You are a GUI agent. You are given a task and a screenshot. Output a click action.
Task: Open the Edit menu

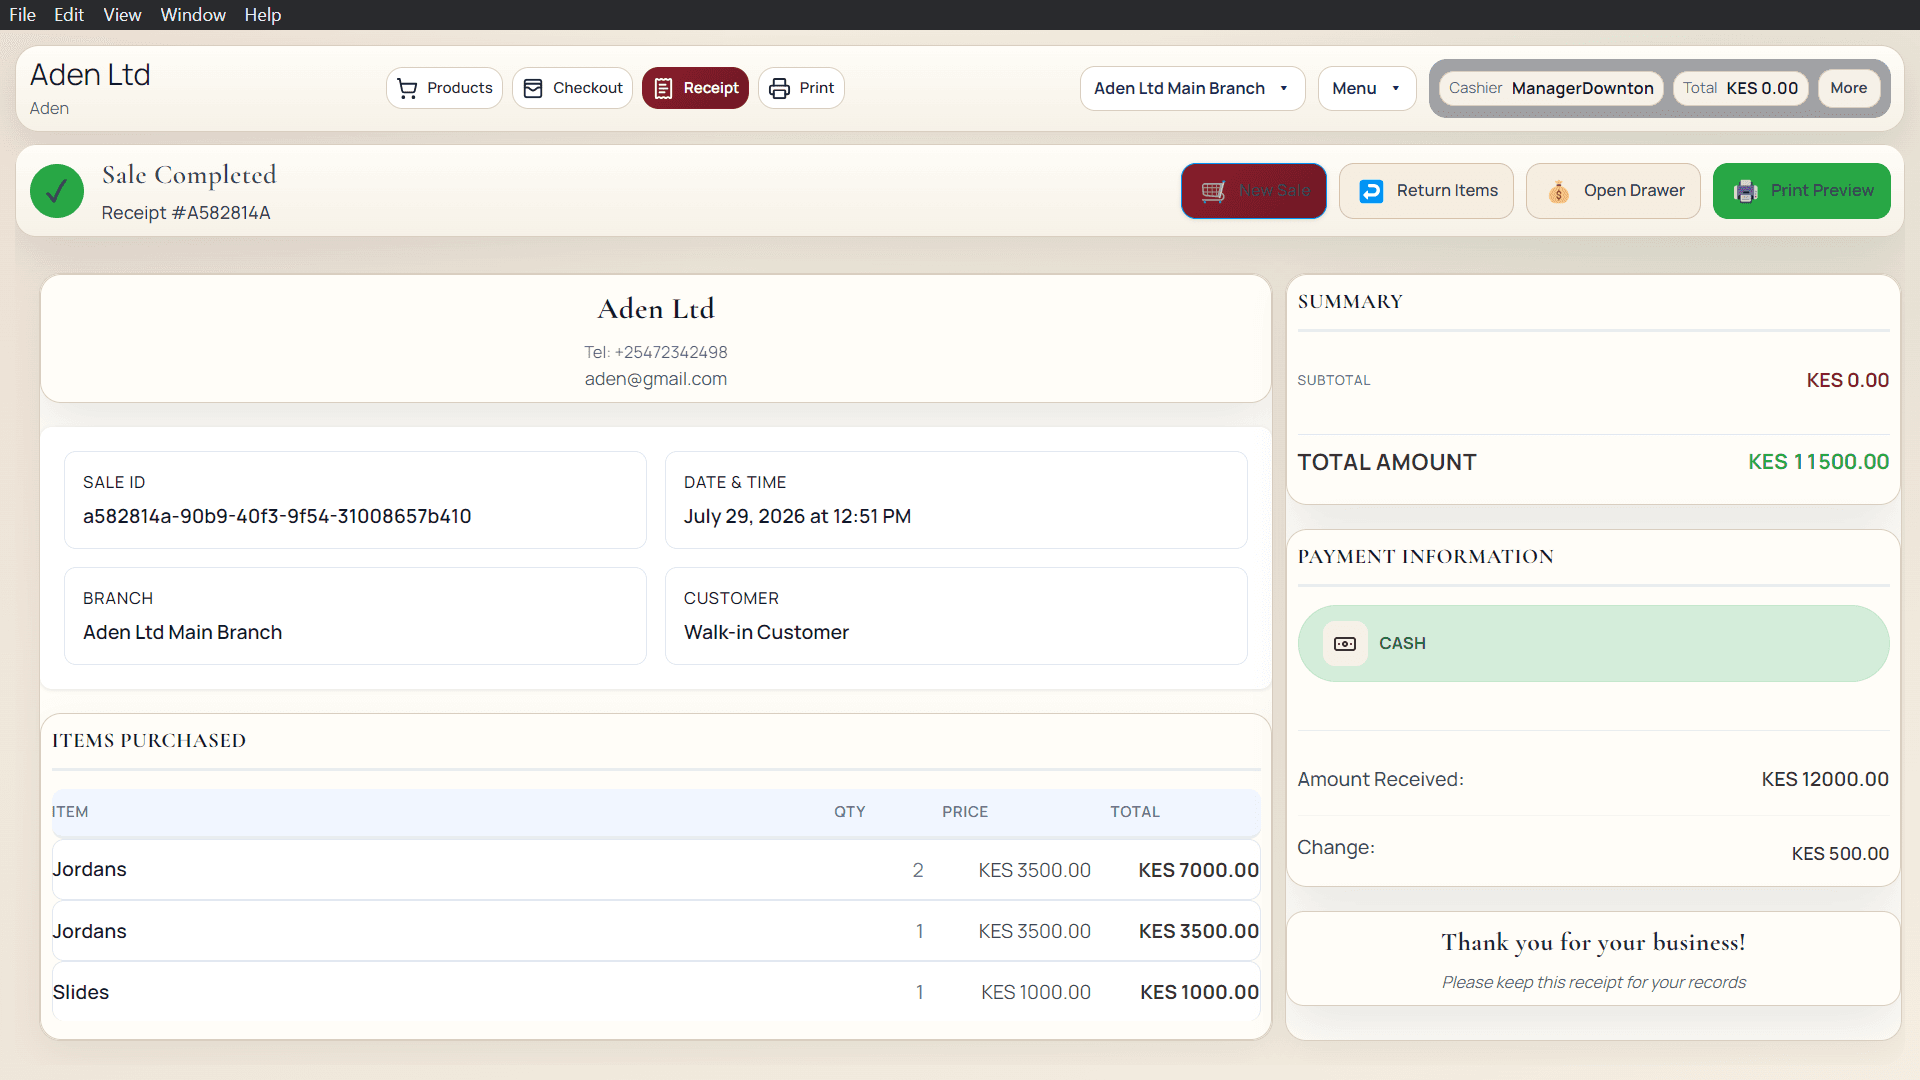click(x=69, y=15)
